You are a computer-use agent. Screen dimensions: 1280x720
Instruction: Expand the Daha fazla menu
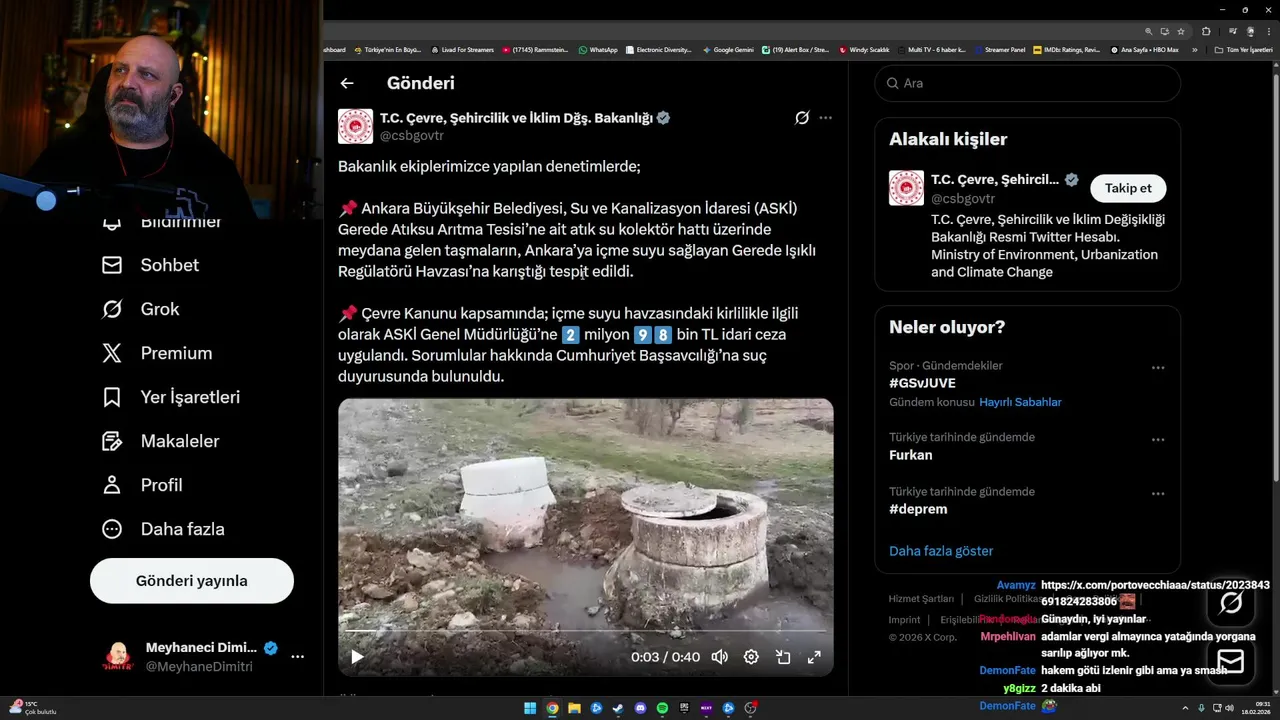tap(163, 529)
